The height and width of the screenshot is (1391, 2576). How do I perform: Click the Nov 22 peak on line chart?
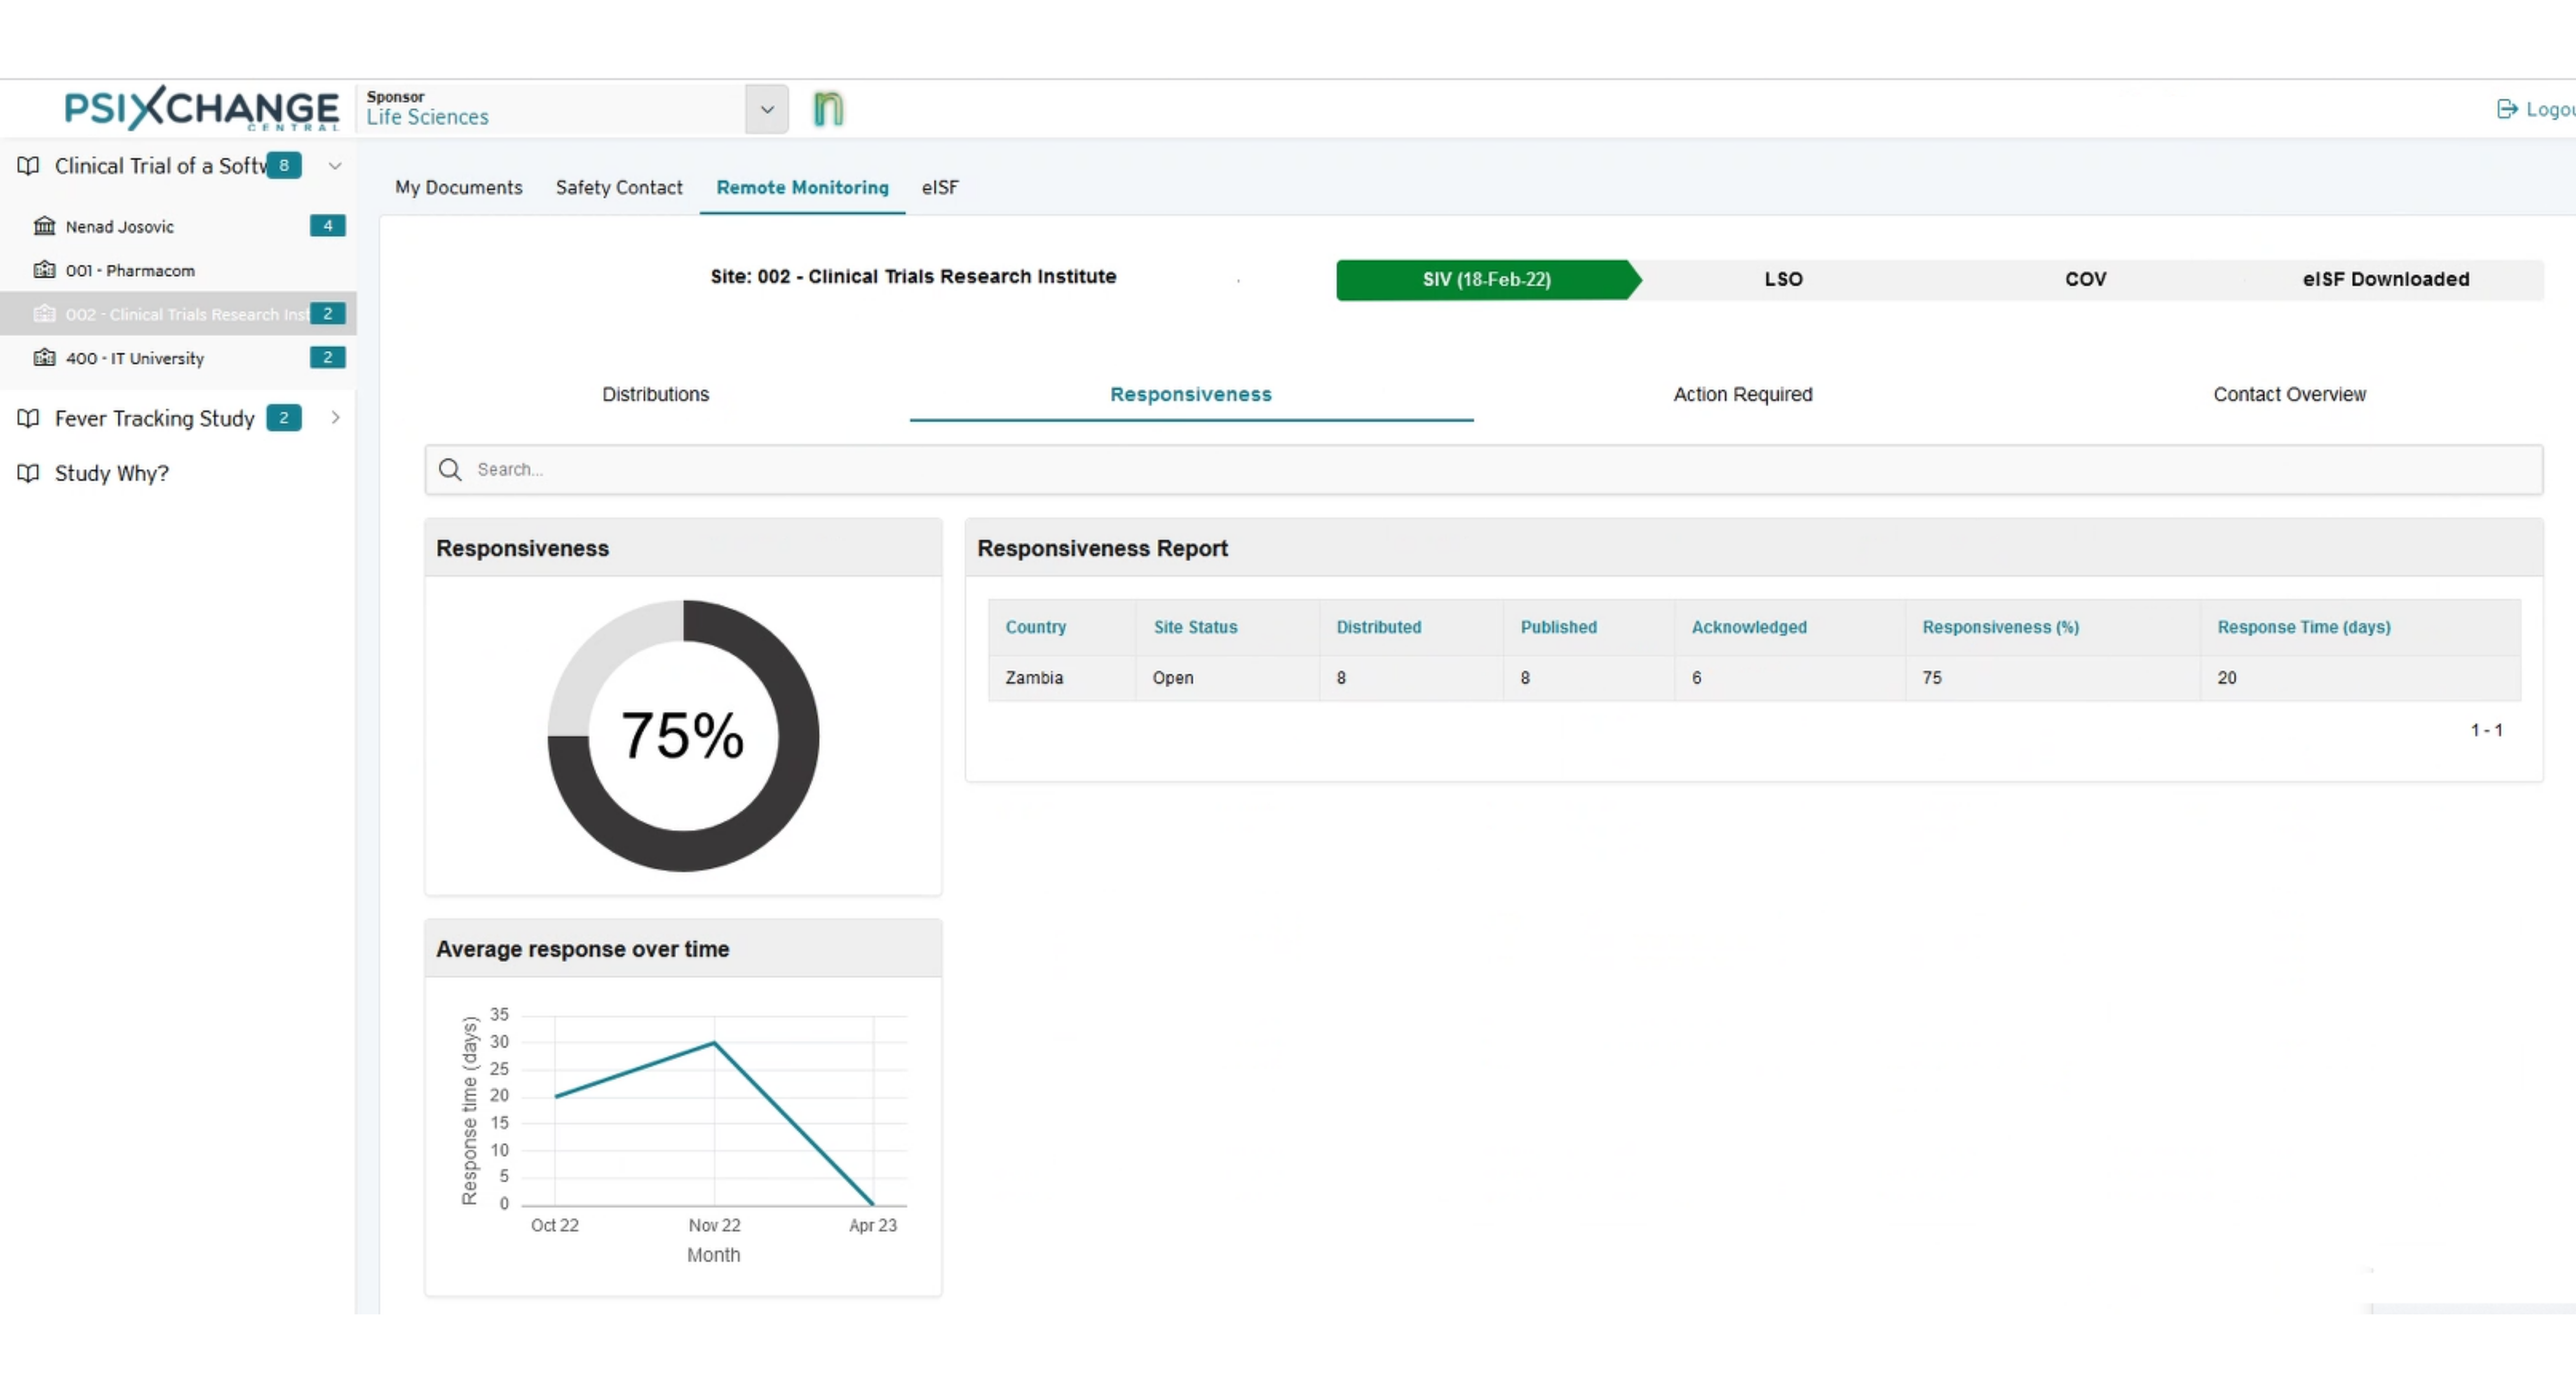[714, 1043]
